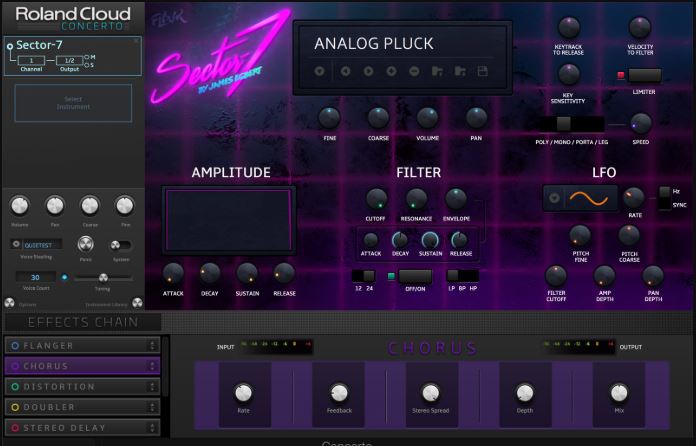Click the main Coarse knob under the preset display
This screenshot has height=446, width=696.
tap(378, 118)
